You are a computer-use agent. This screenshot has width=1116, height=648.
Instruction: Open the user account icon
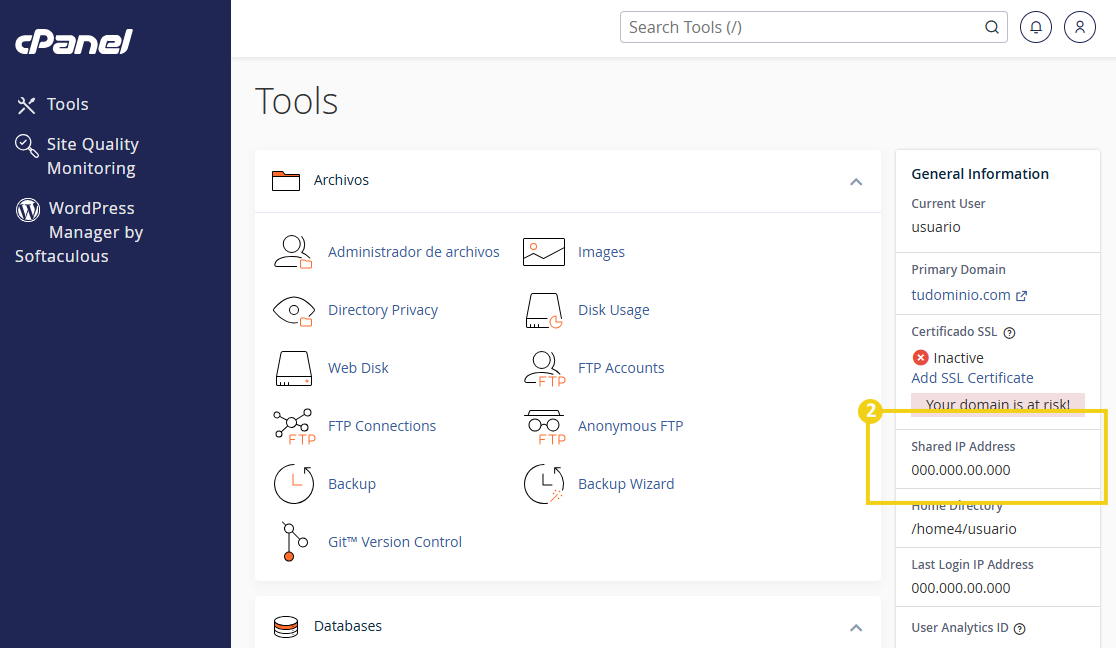(x=1080, y=27)
